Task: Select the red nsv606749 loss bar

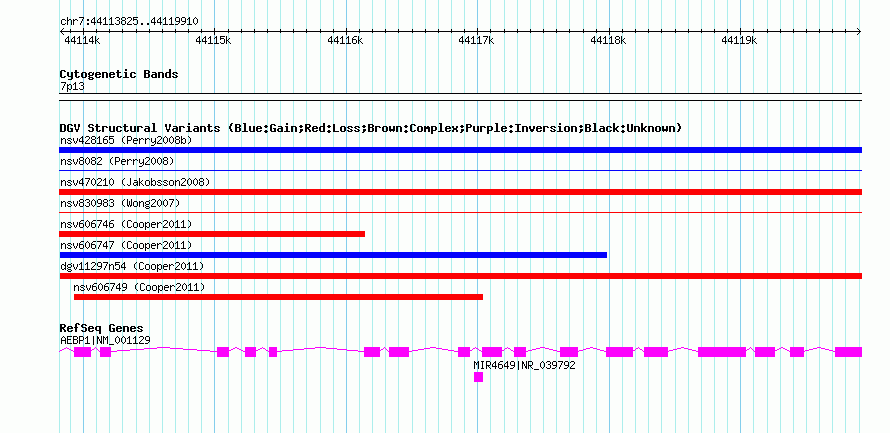Action: tap(278, 297)
